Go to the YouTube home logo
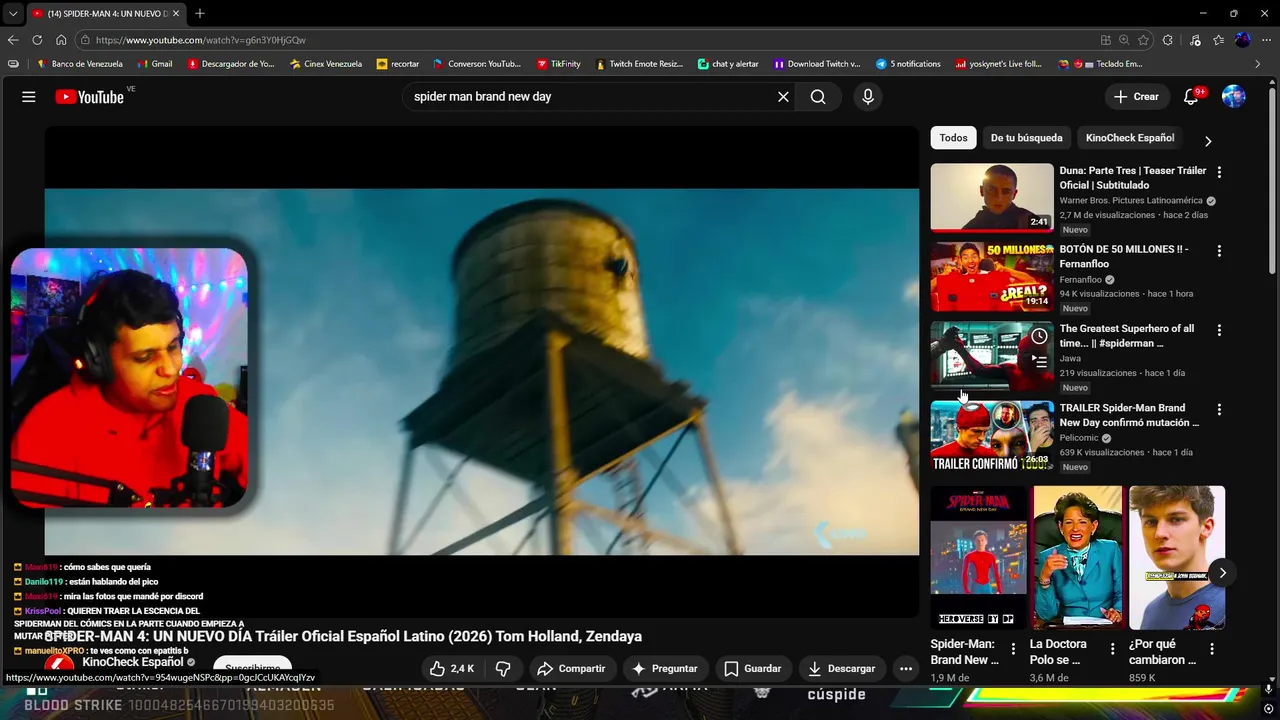1280x720 pixels. pos(89,97)
